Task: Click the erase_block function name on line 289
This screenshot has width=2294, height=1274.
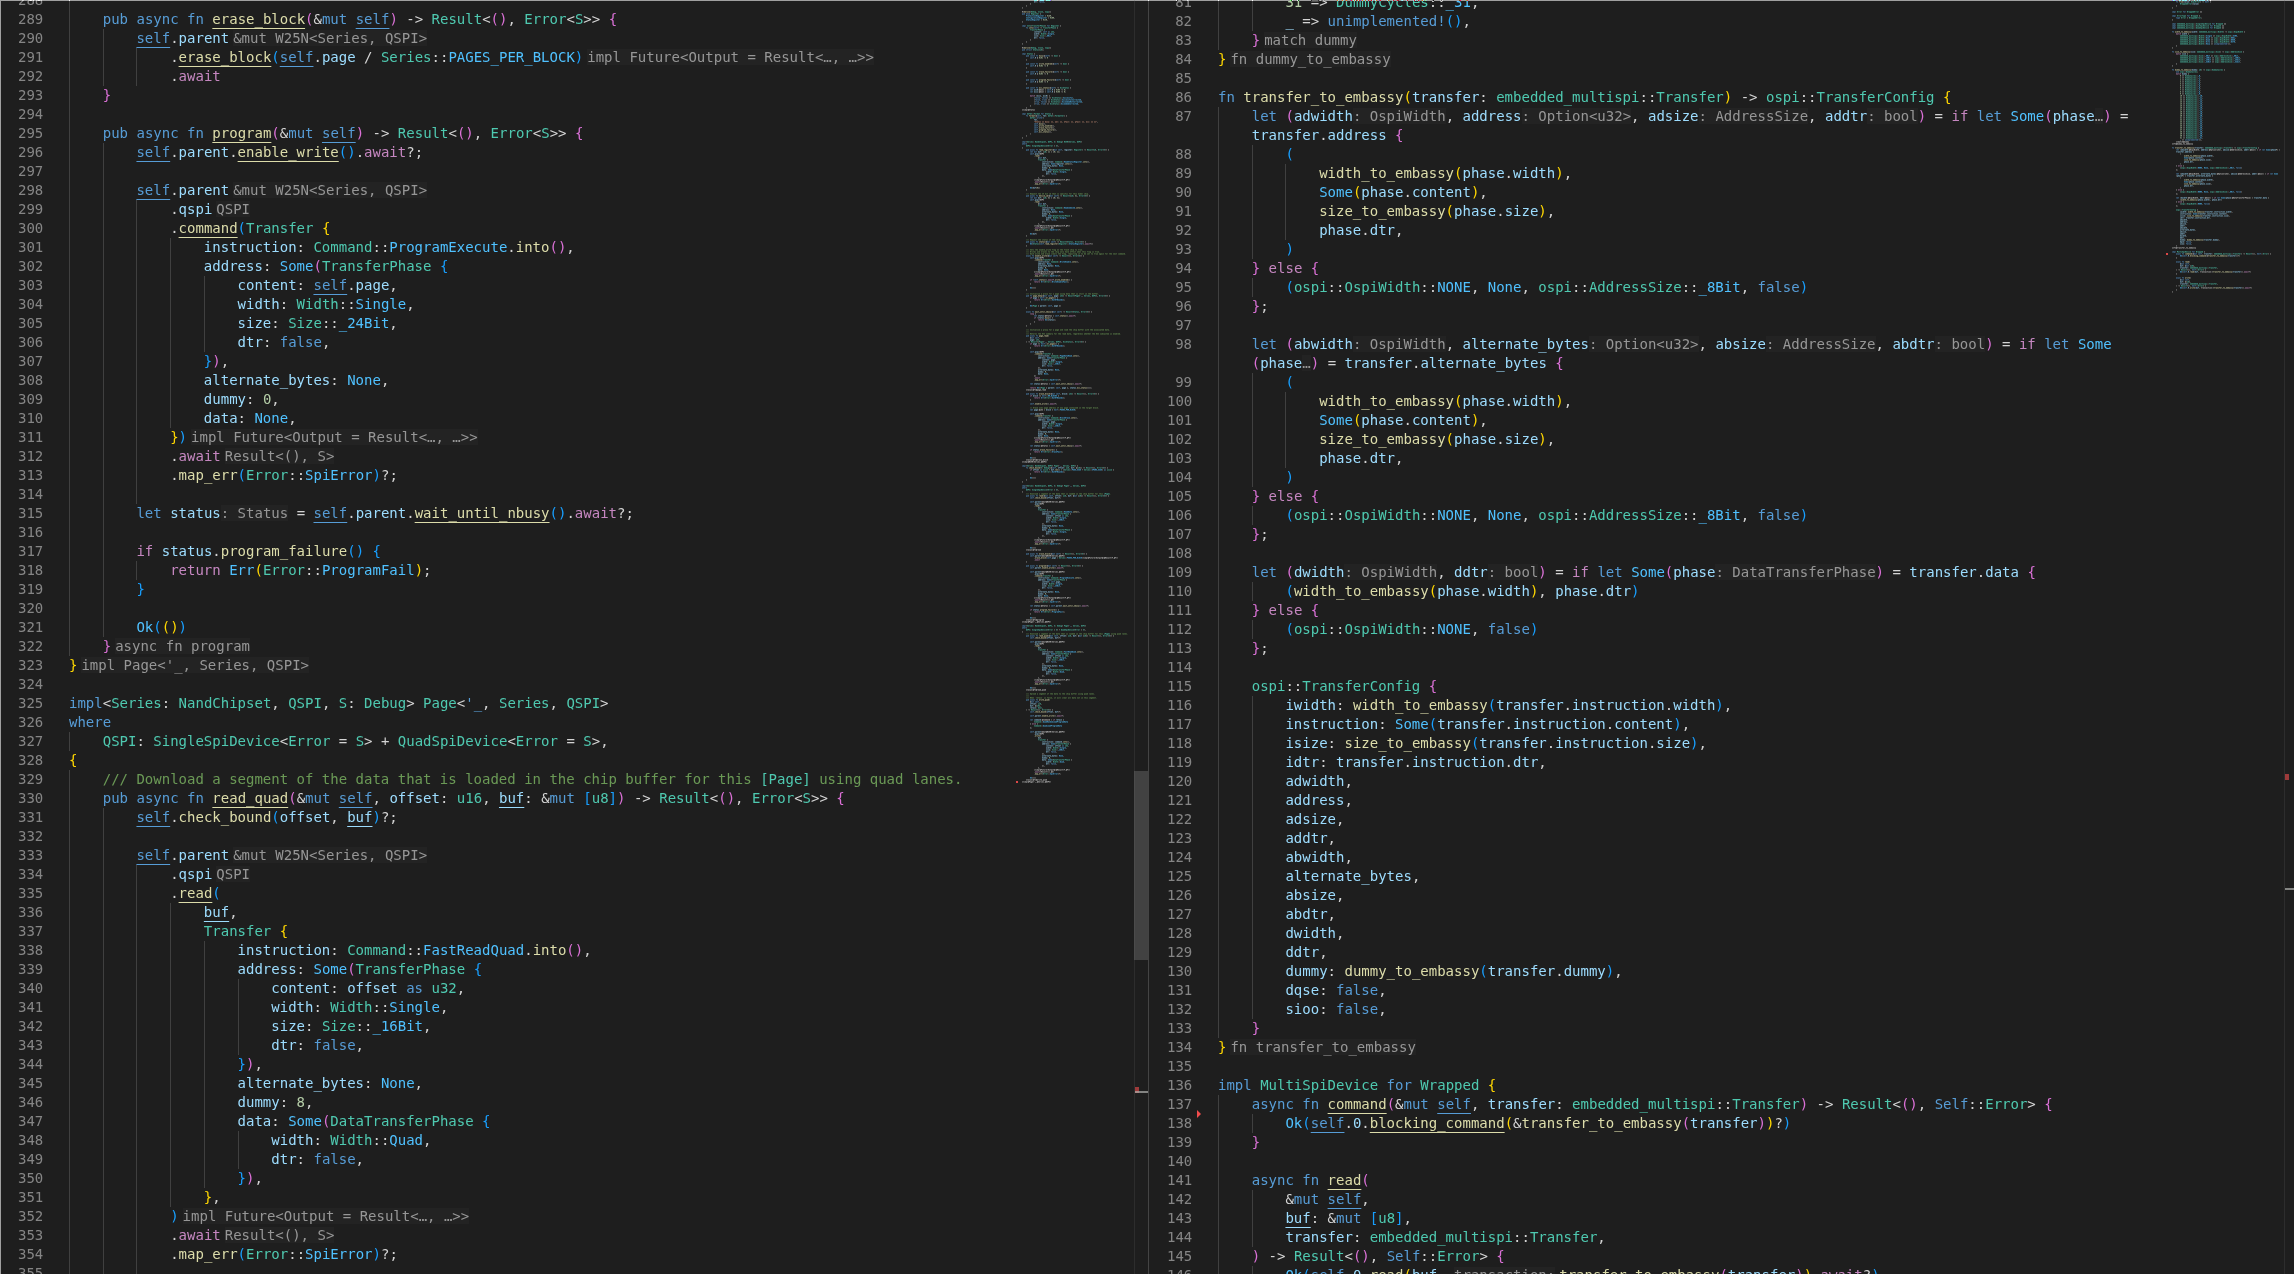Action: [258, 19]
